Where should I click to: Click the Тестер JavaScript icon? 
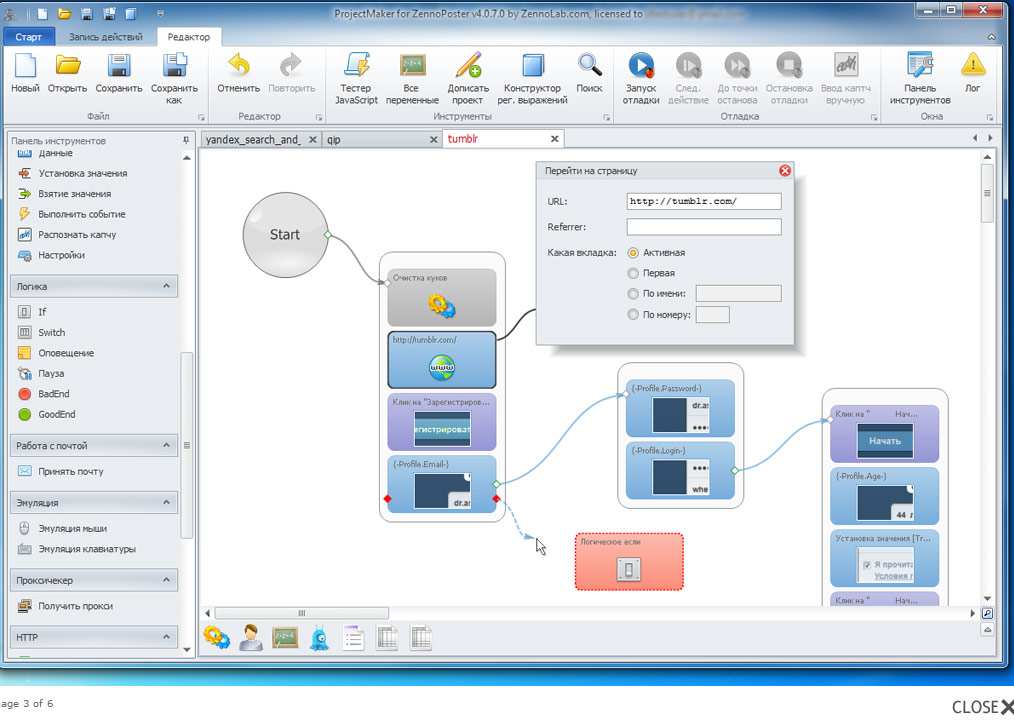click(356, 67)
